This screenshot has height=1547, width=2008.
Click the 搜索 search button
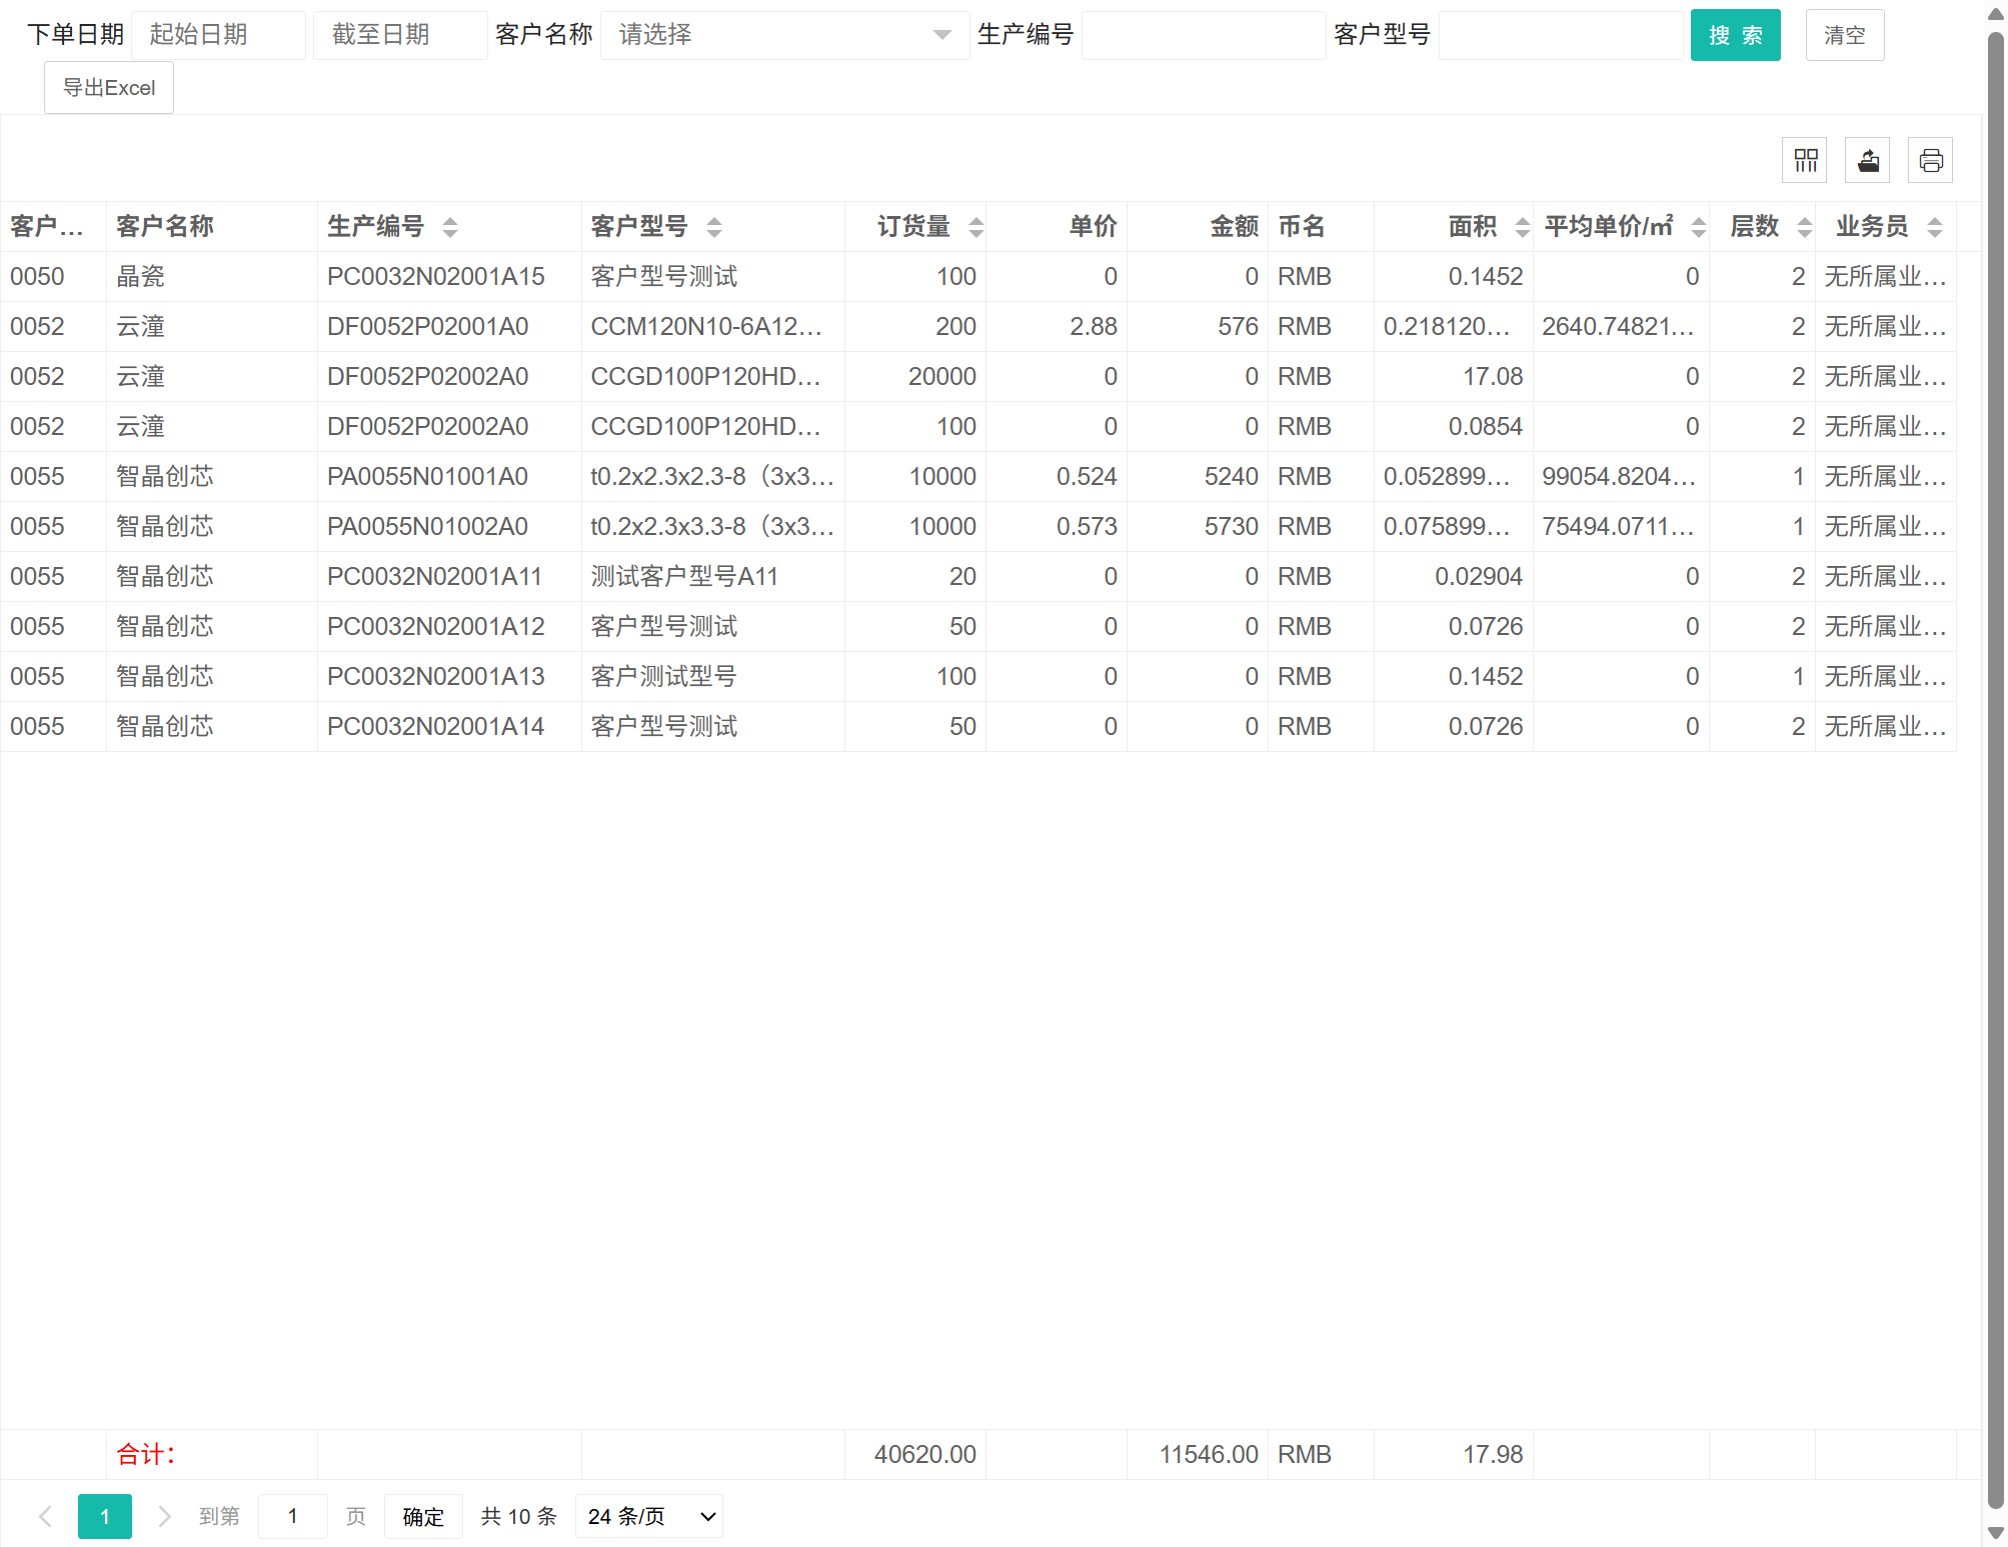(x=1735, y=35)
